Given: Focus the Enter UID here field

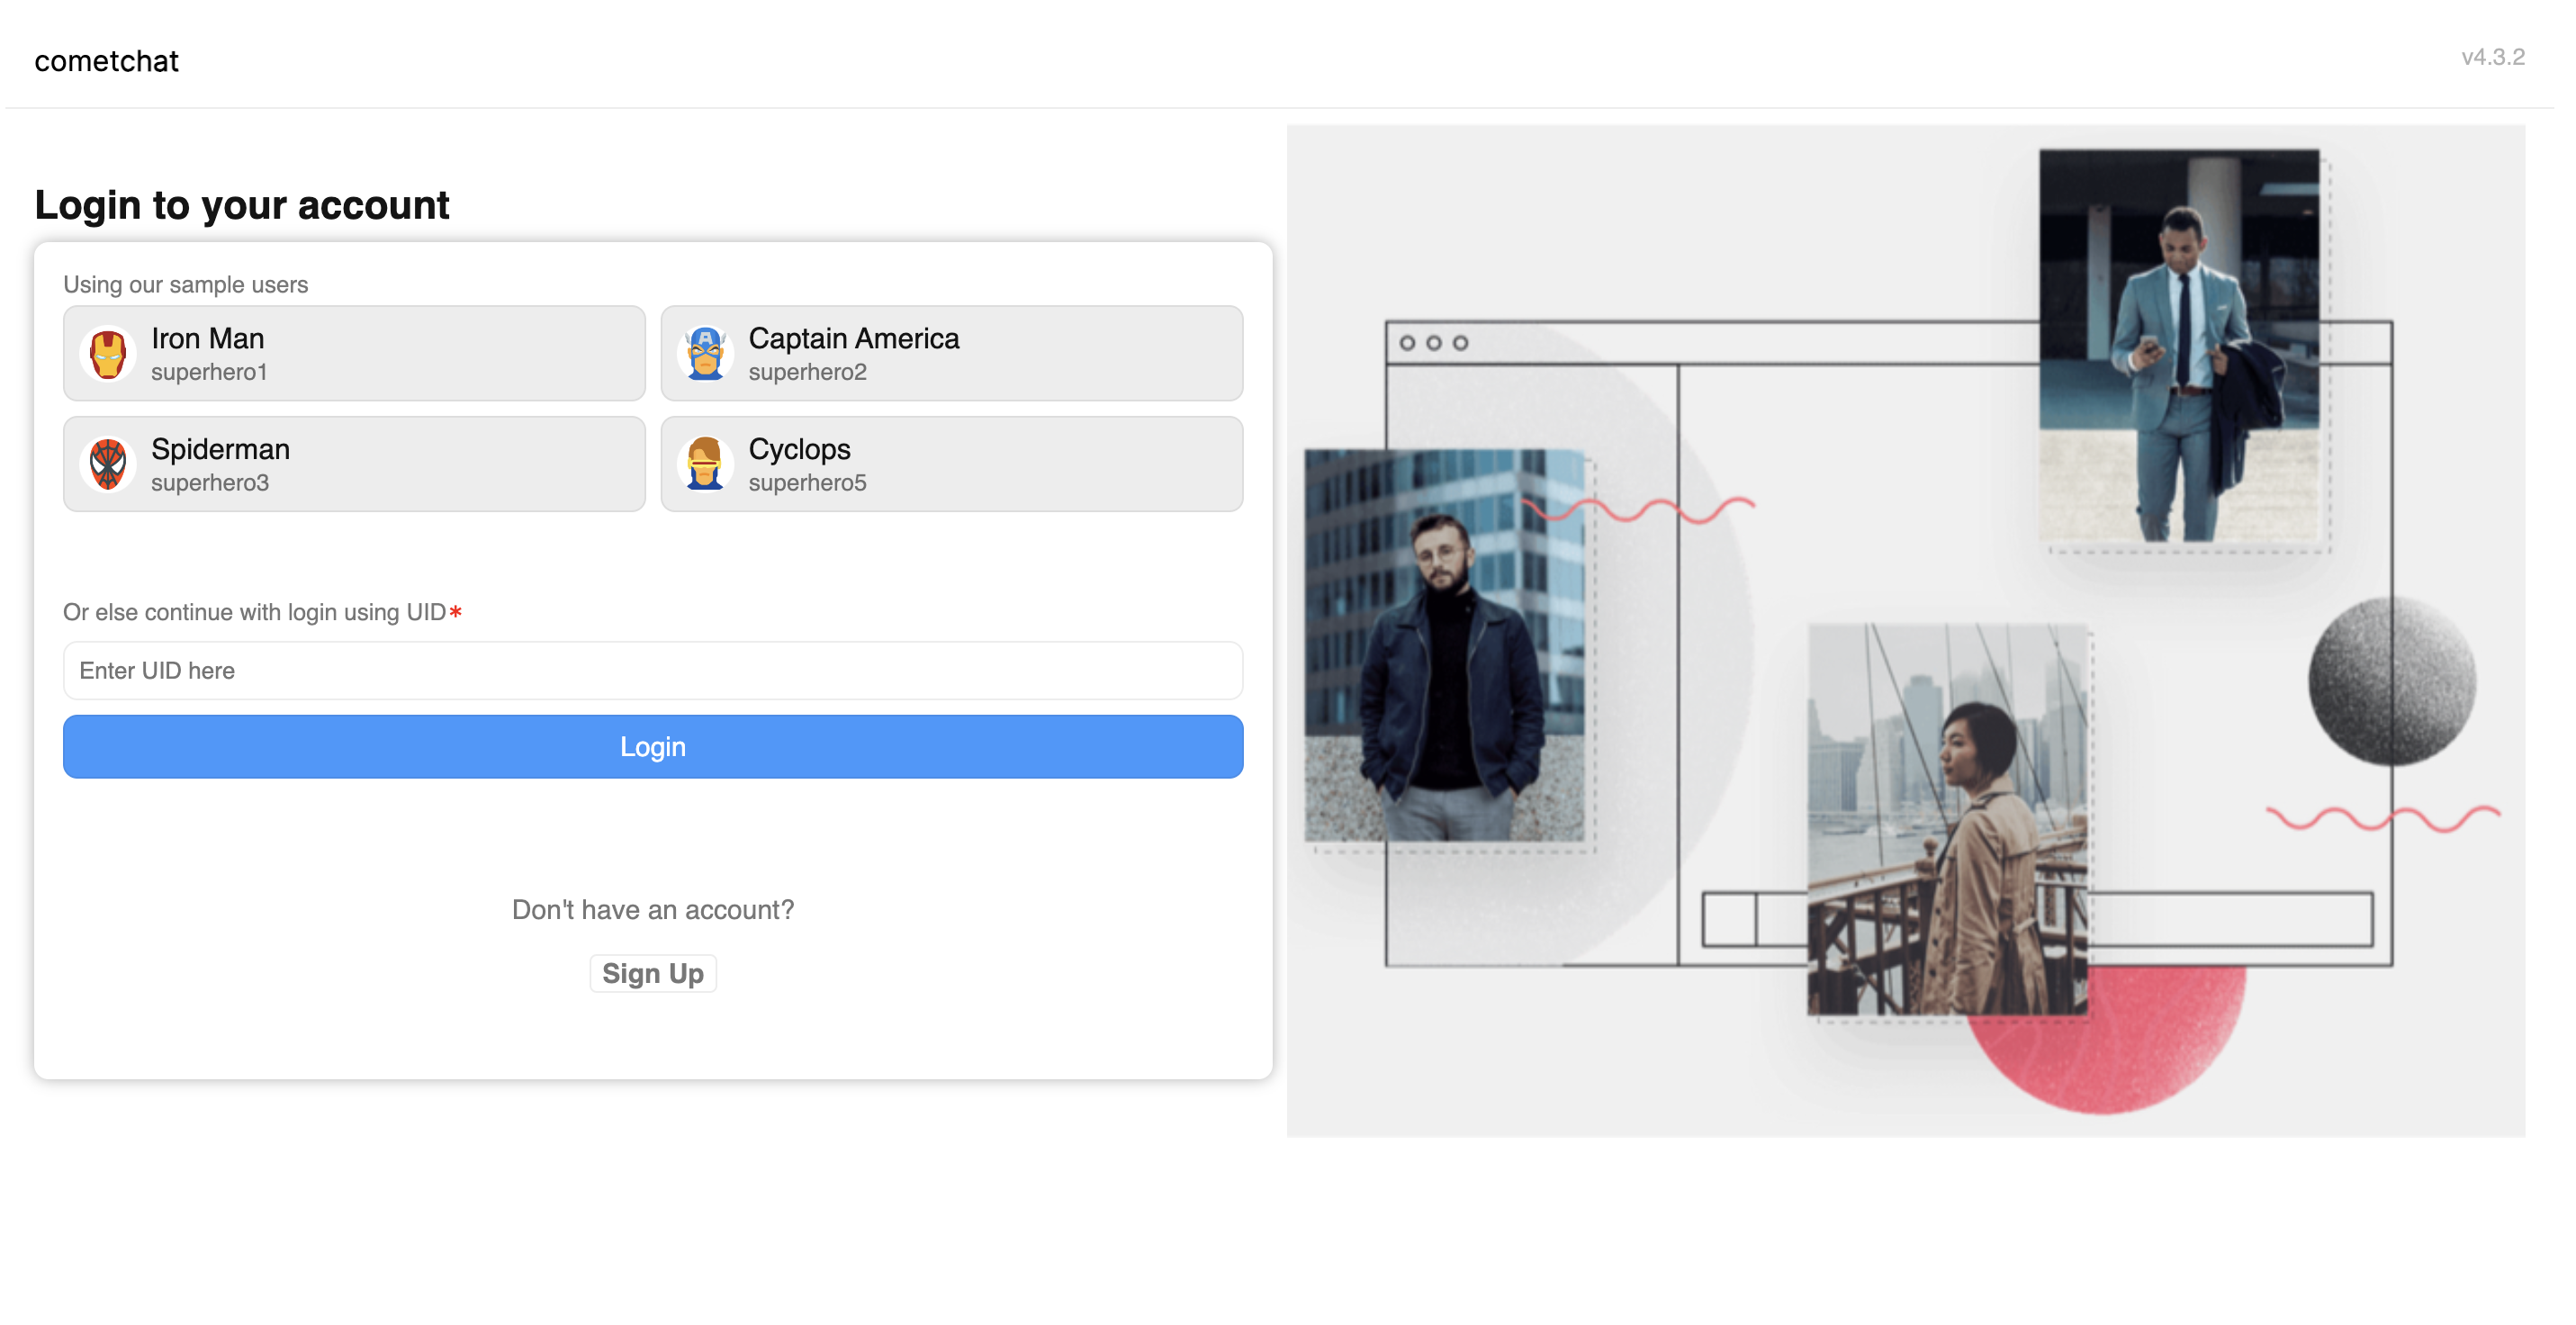Looking at the screenshot, I should pos(652,671).
